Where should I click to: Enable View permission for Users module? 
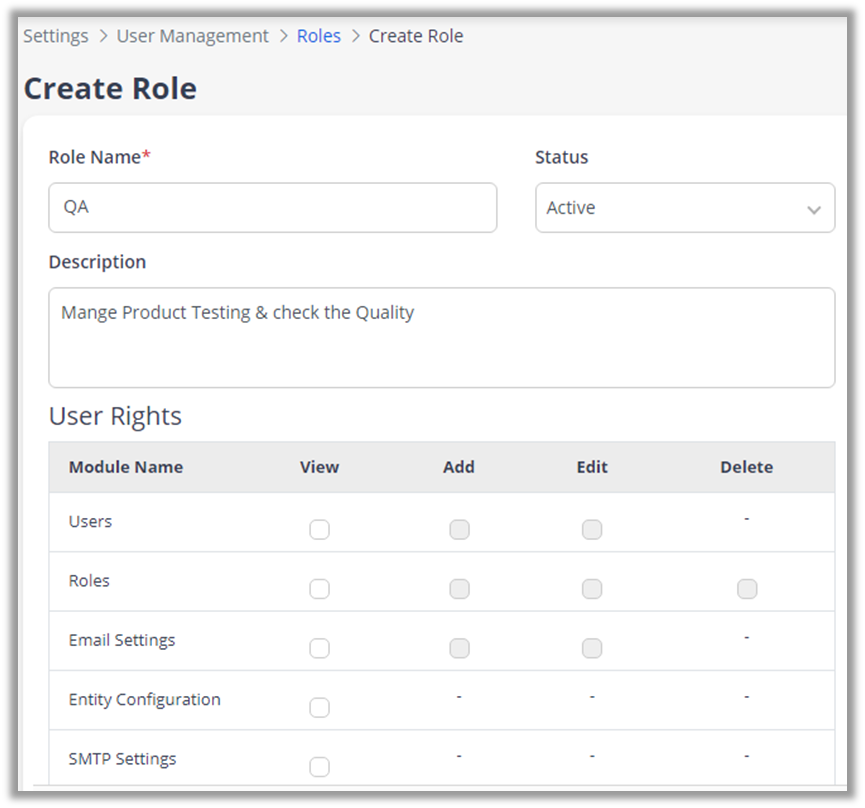(319, 530)
